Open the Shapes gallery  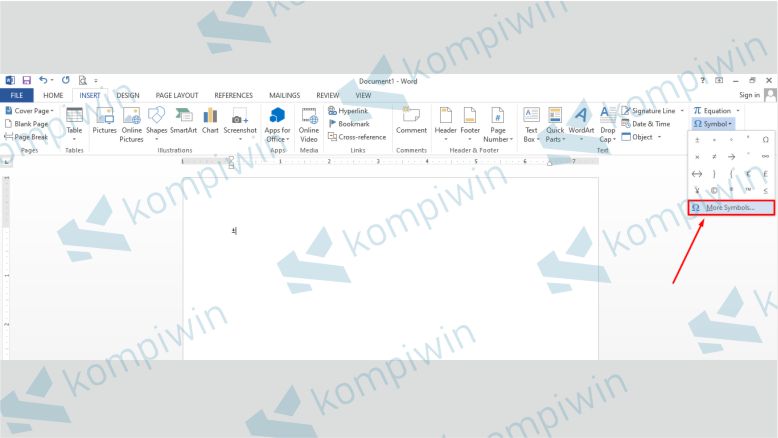click(x=156, y=124)
